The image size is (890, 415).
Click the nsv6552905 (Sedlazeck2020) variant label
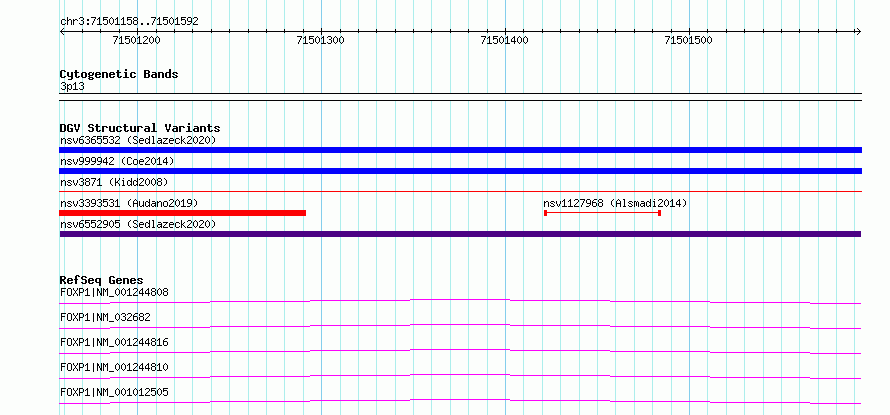click(x=138, y=224)
